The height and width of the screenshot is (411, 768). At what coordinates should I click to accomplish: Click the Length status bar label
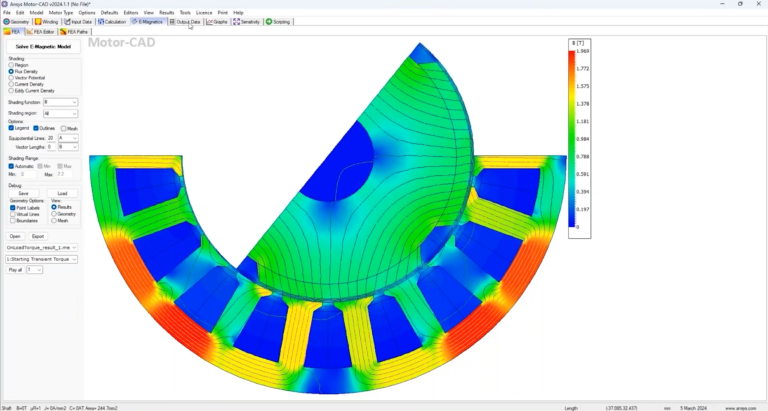click(571, 408)
